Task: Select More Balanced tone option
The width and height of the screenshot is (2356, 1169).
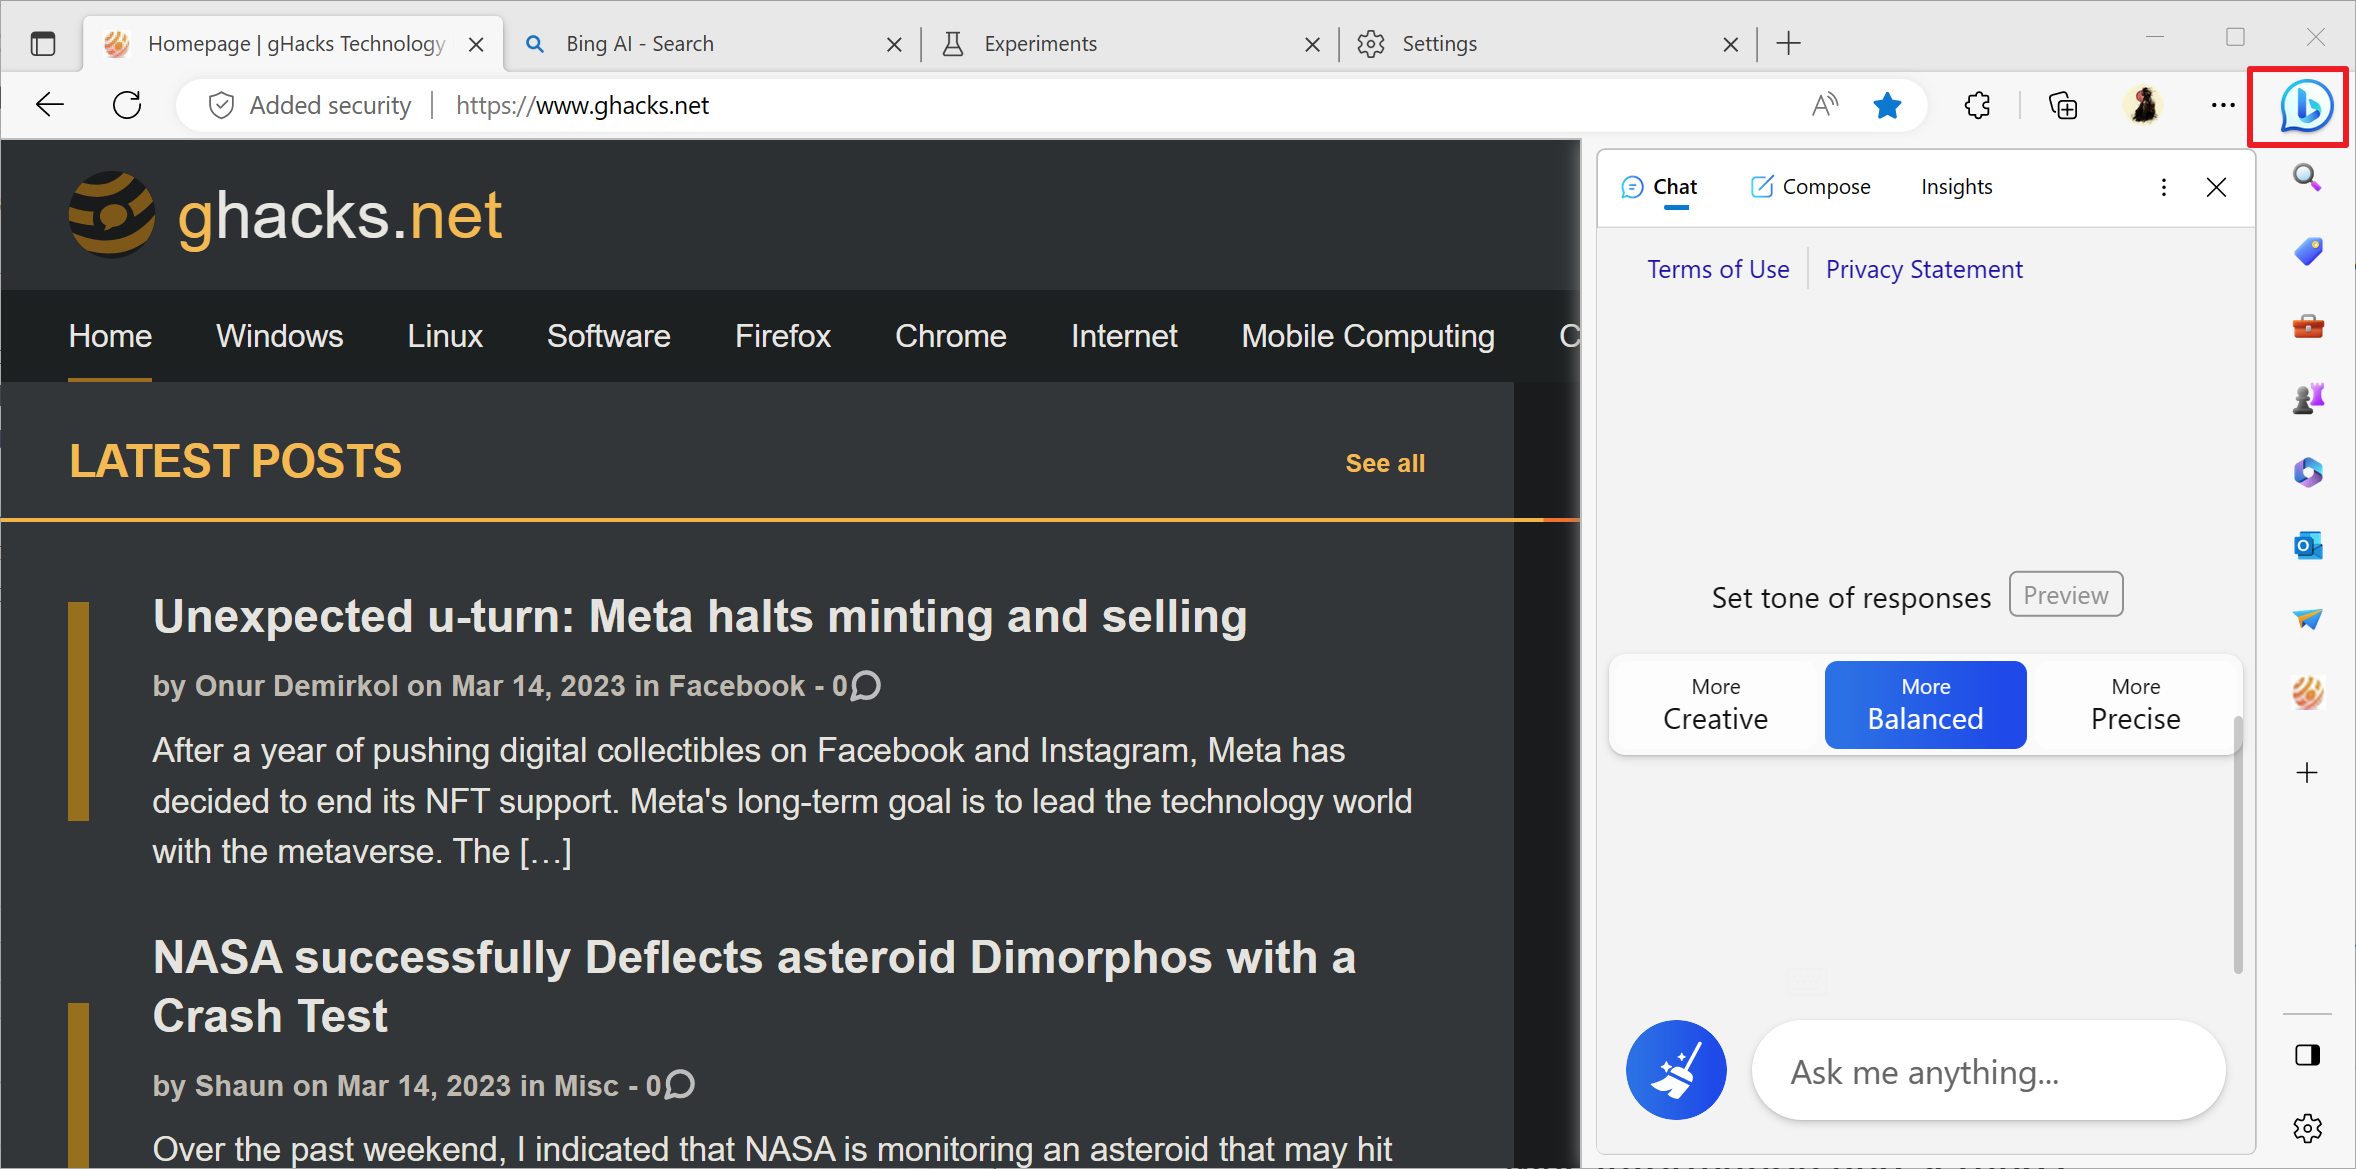Action: click(1923, 702)
